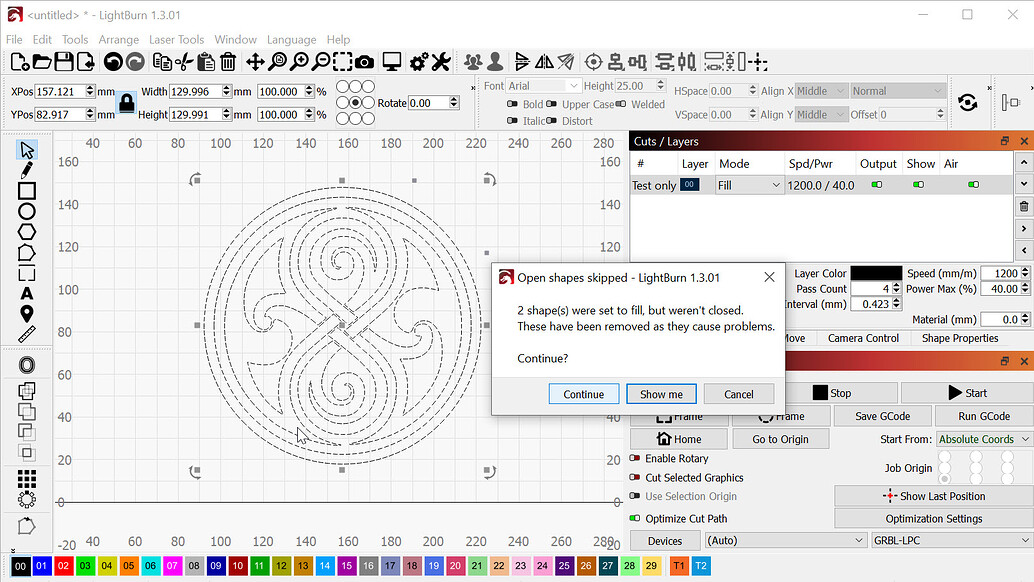Click the aspect ratio lock icon
Viewport: 1034px width, 582px height.
(x=126, y=103)
